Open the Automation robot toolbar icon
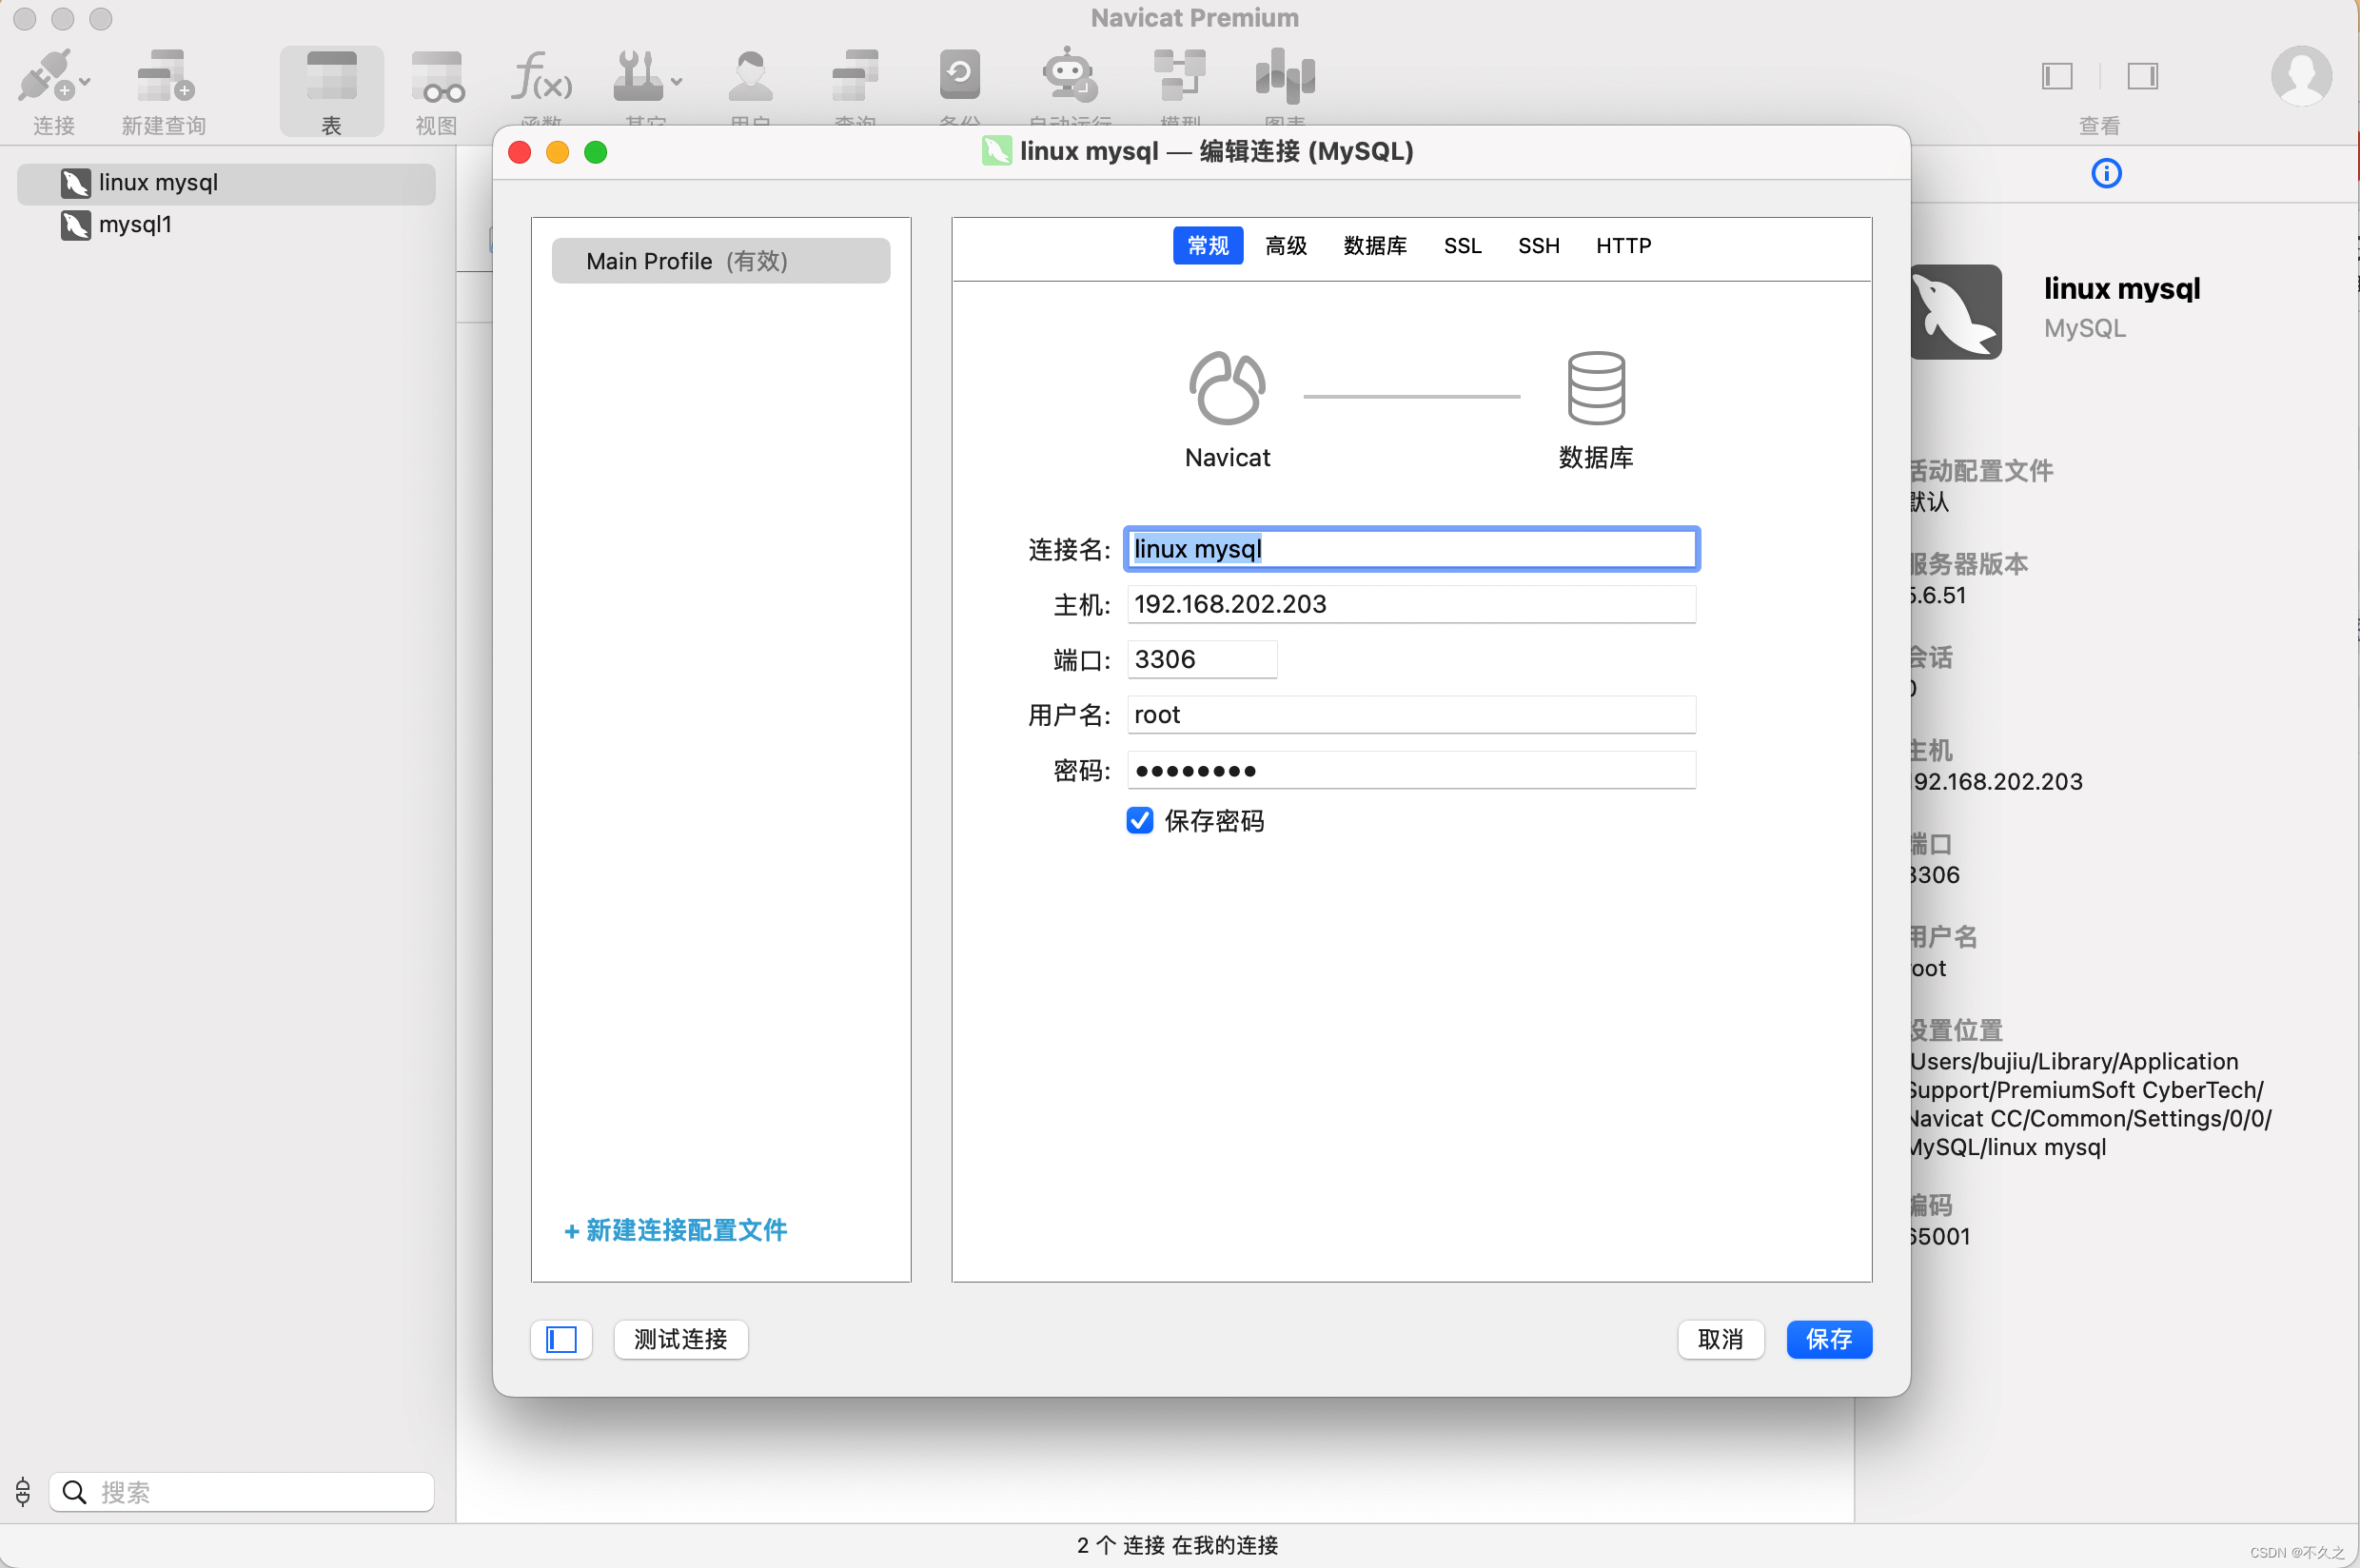This screenshot has height=1568, width=2360. 1069,74
